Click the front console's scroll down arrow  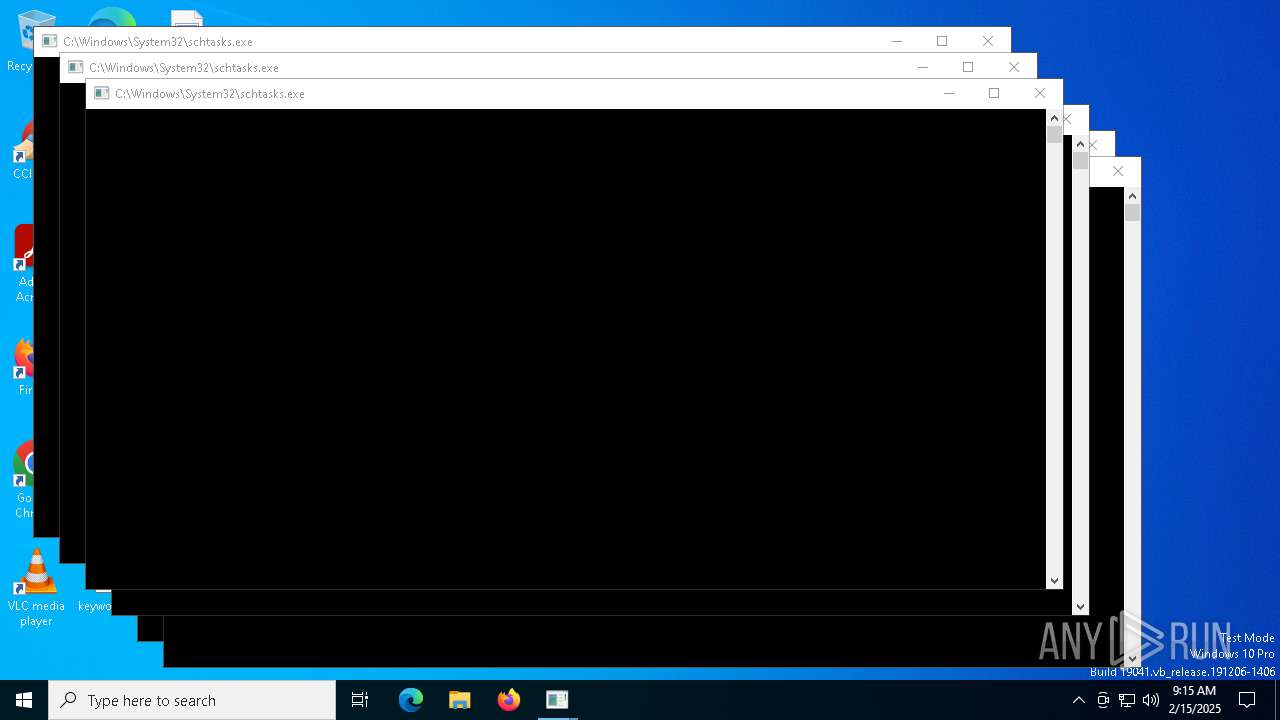(1054, 580)
